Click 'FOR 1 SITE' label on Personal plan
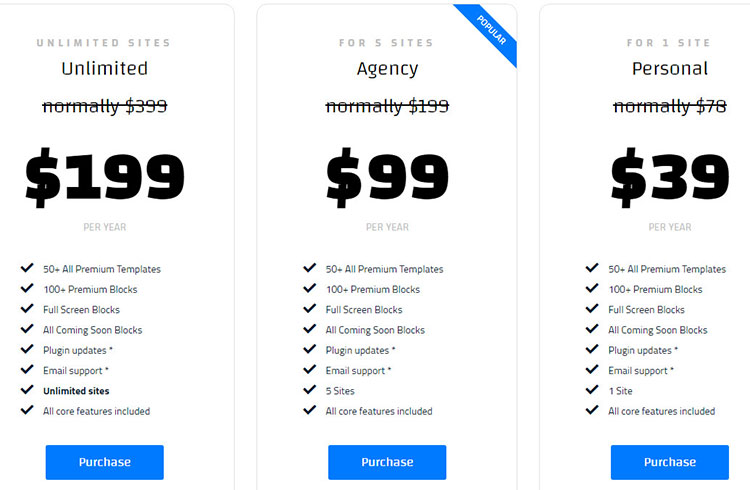 pos(669,43)
